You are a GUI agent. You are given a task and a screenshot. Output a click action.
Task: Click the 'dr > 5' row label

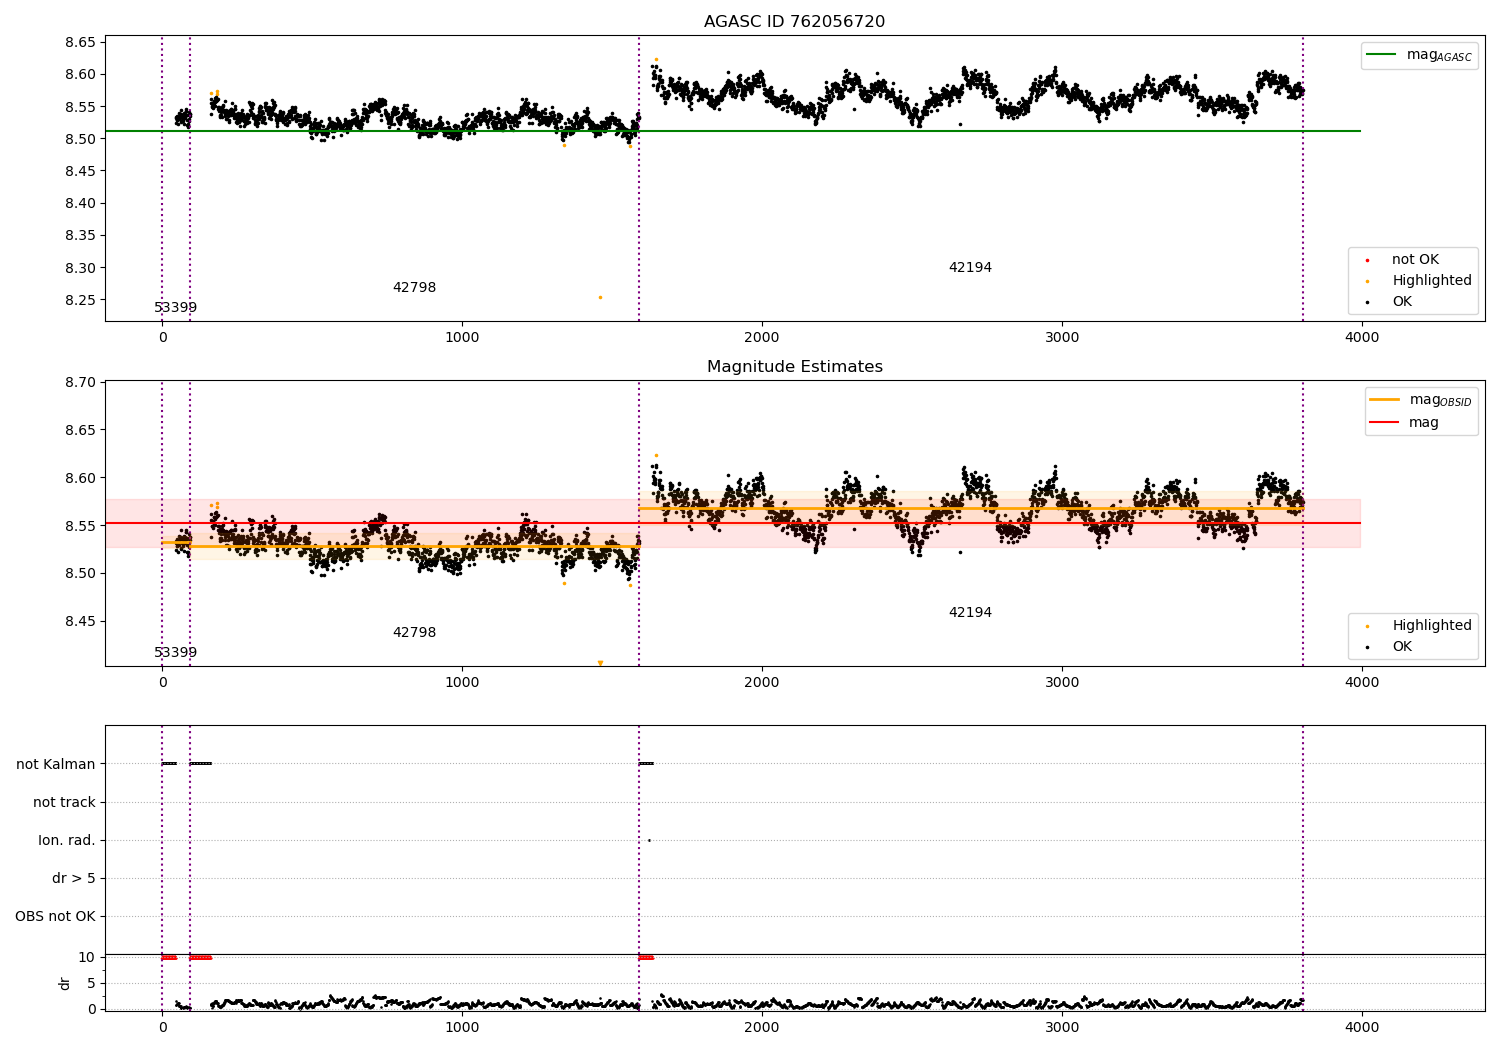(x=74, y=878)
